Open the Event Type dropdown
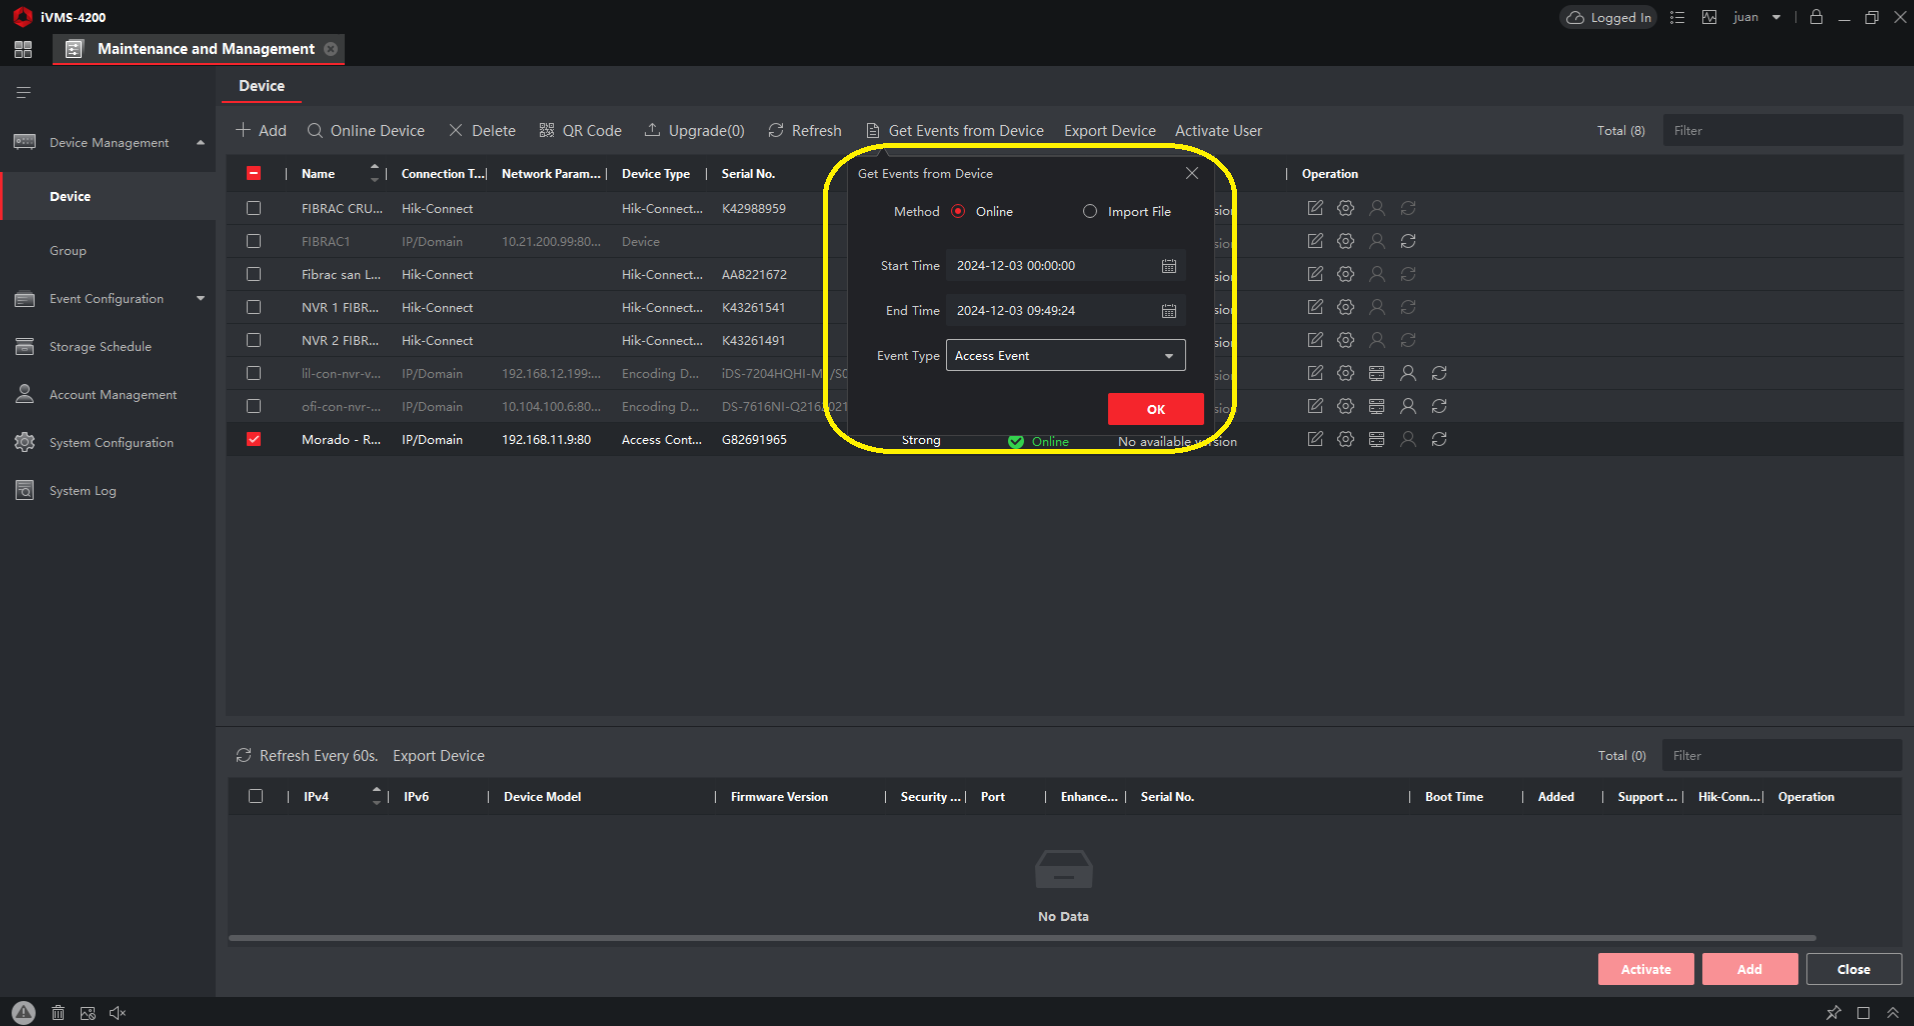This screenshot has width=1914, height=1026. click(x=1065, y=356)
